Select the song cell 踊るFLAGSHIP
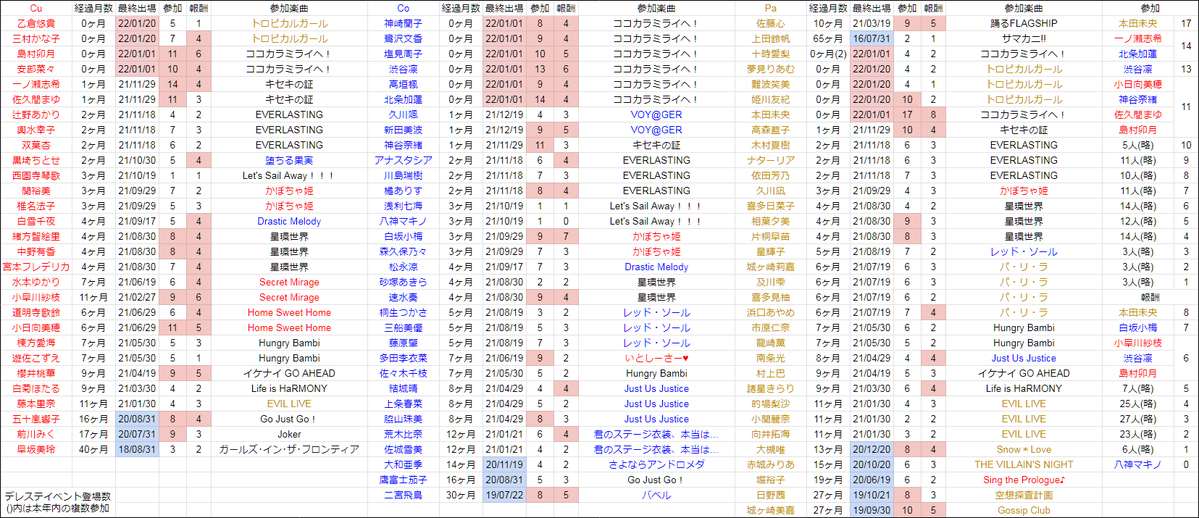Viewport: 1199px width, 518px height. 1023,23
